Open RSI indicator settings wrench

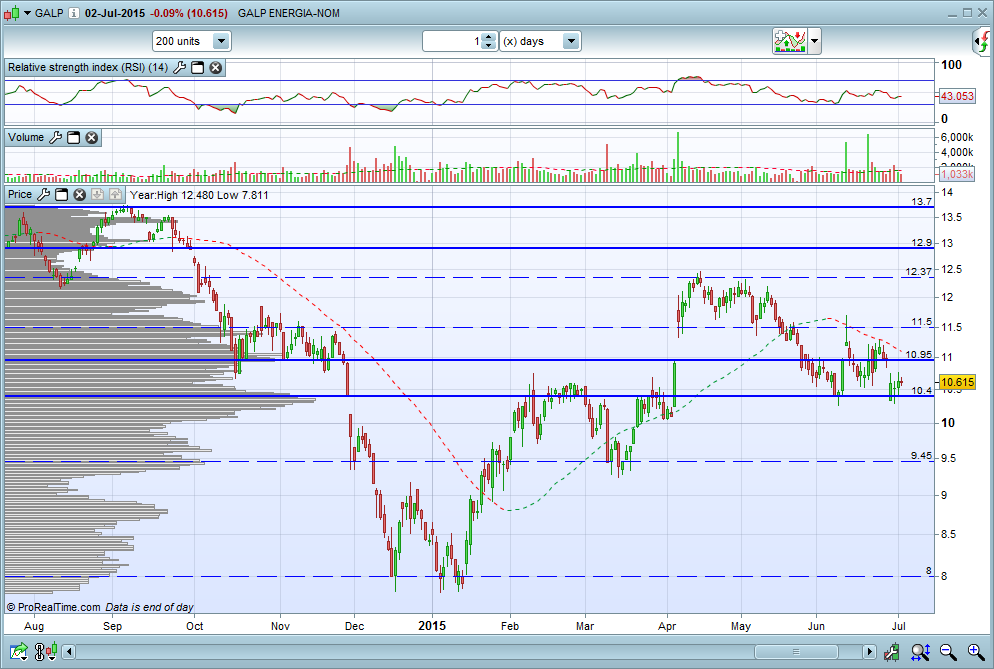pyautogui.click(x=179, y=67)
